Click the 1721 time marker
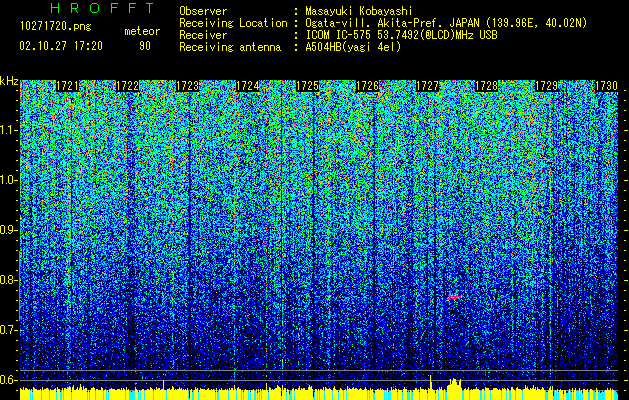 pyautogui.click(x=67, y=86)
